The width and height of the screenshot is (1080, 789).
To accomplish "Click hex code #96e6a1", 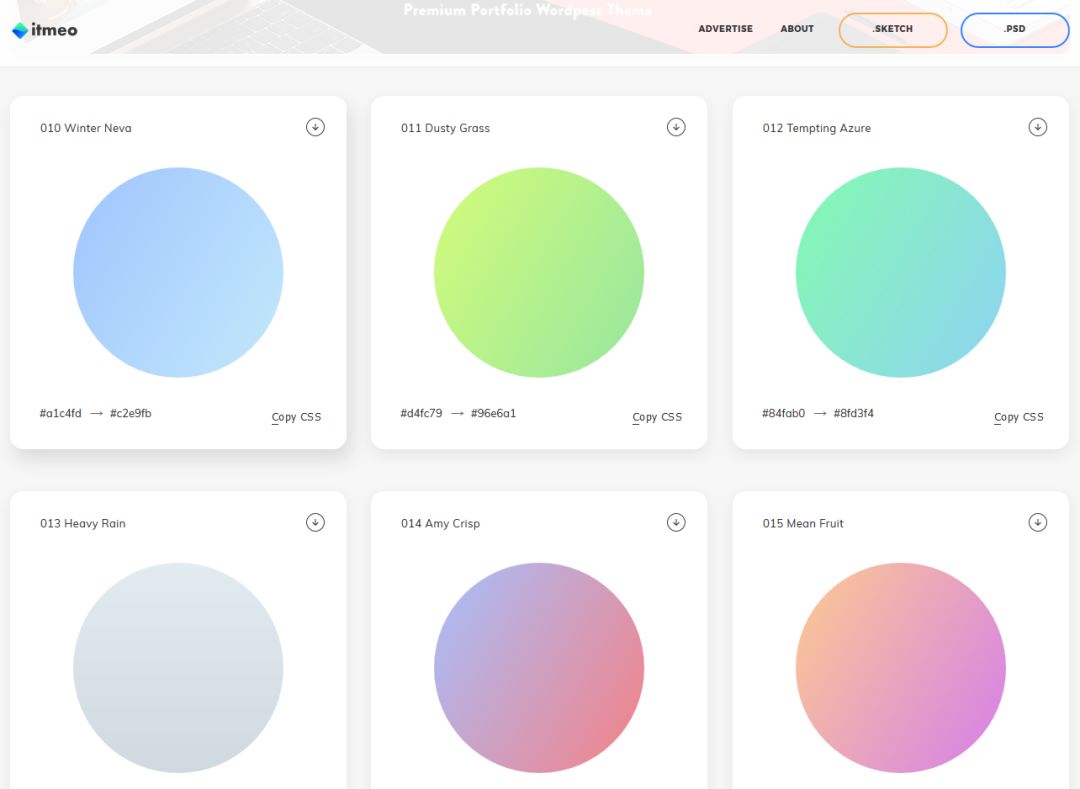I will point(493,413).
